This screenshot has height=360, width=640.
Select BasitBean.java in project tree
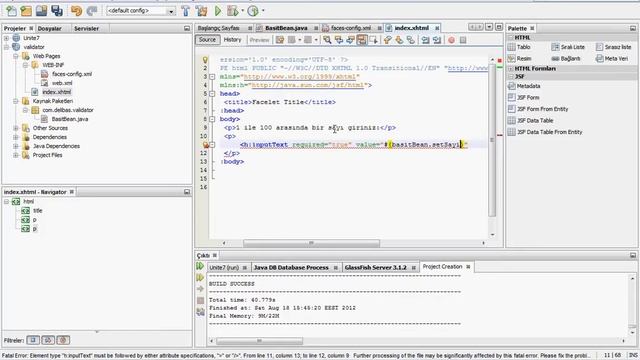[69, 119]
